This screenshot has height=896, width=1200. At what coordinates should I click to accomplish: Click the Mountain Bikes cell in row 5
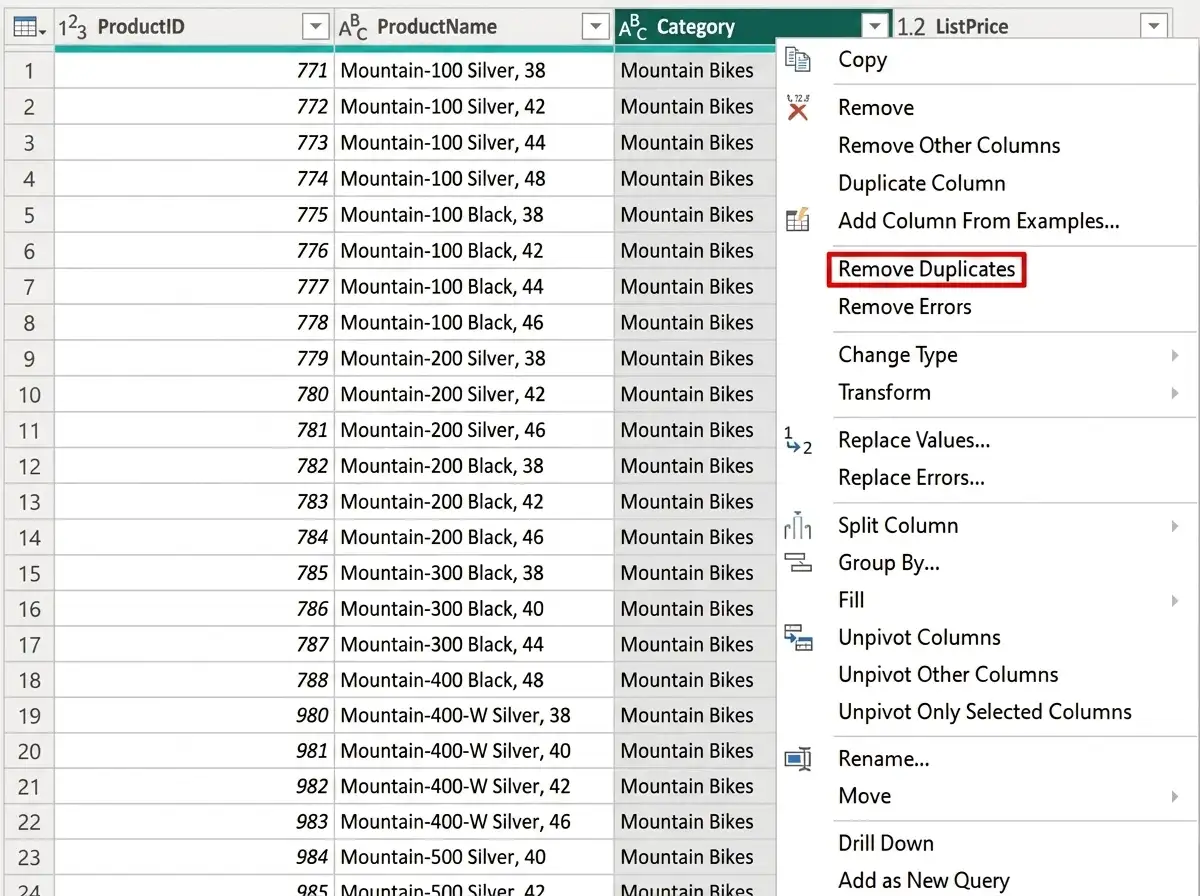click(x=696, y=215)
